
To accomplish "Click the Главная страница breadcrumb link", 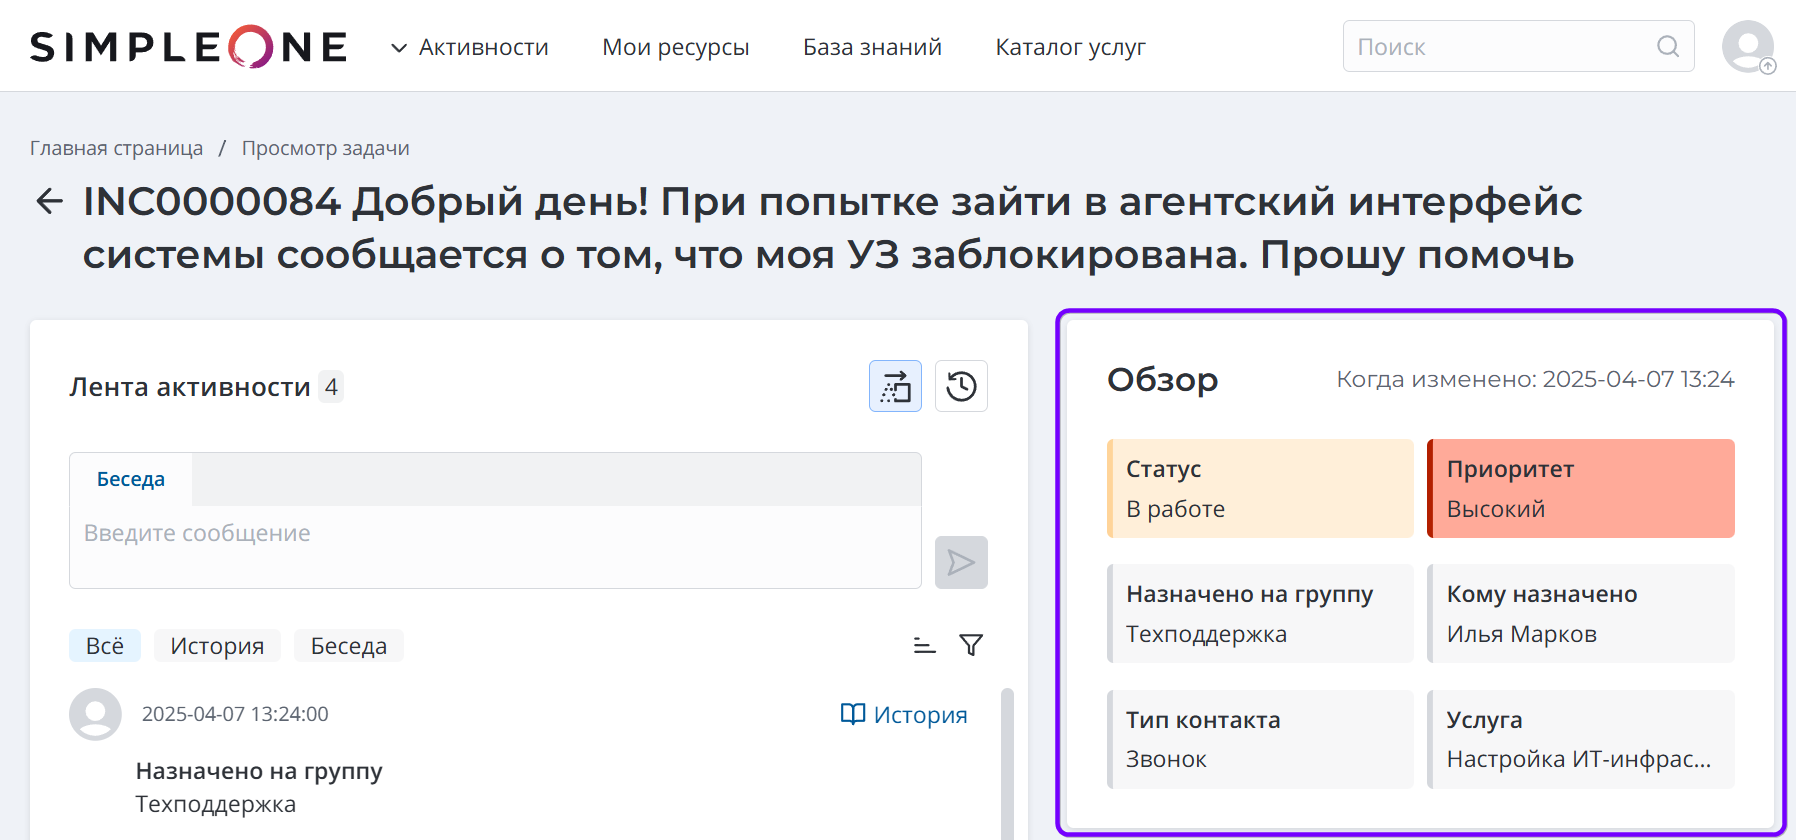I will tap(116, 148).
